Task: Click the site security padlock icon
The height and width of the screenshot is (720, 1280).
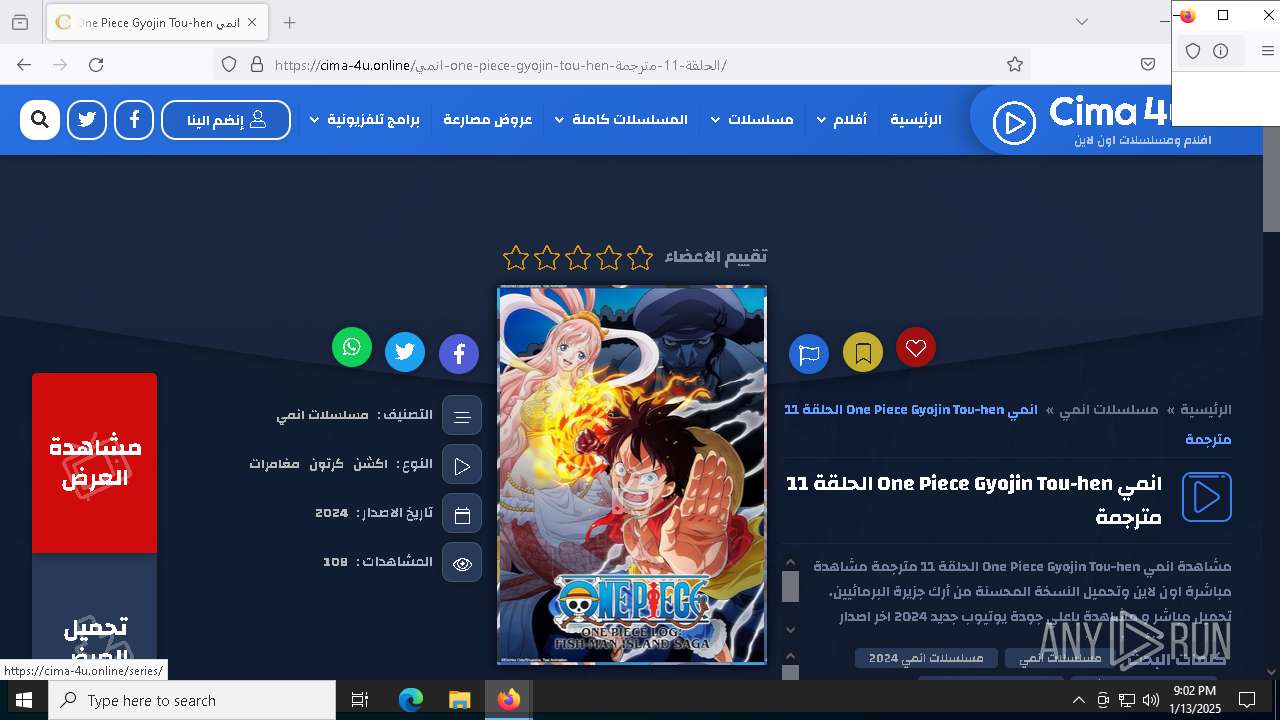Action: 257,65
